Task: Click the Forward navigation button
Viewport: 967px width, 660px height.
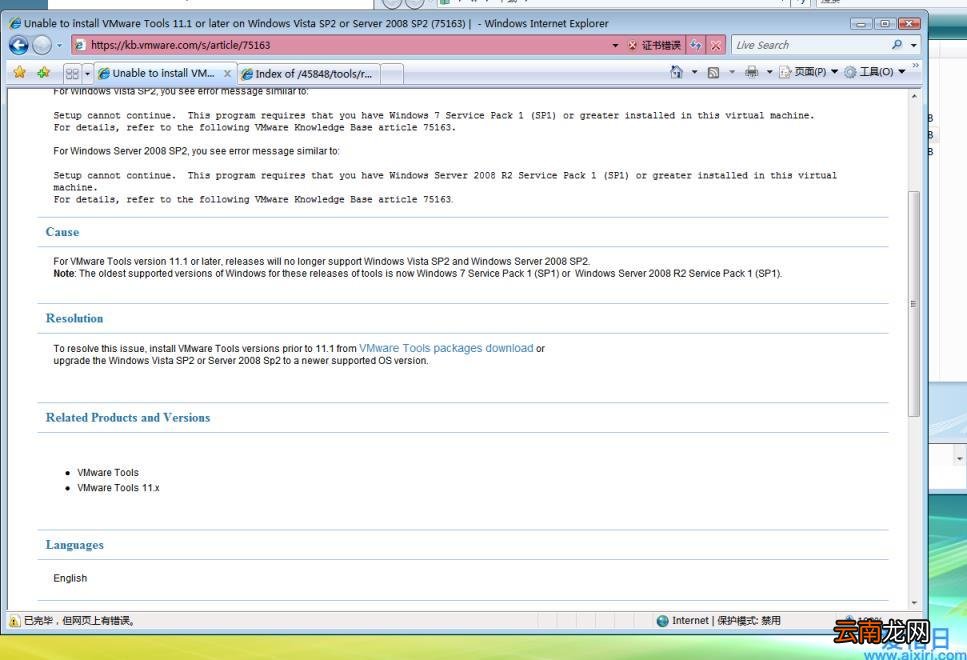Action: click(42, 45)
